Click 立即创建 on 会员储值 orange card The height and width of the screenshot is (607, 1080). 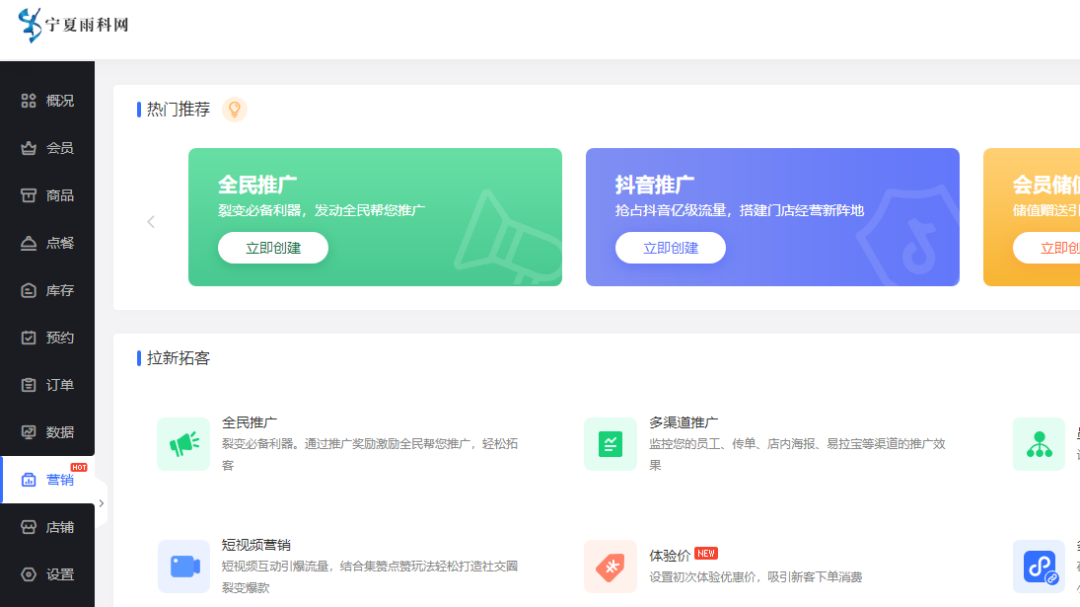point(1047,248)
